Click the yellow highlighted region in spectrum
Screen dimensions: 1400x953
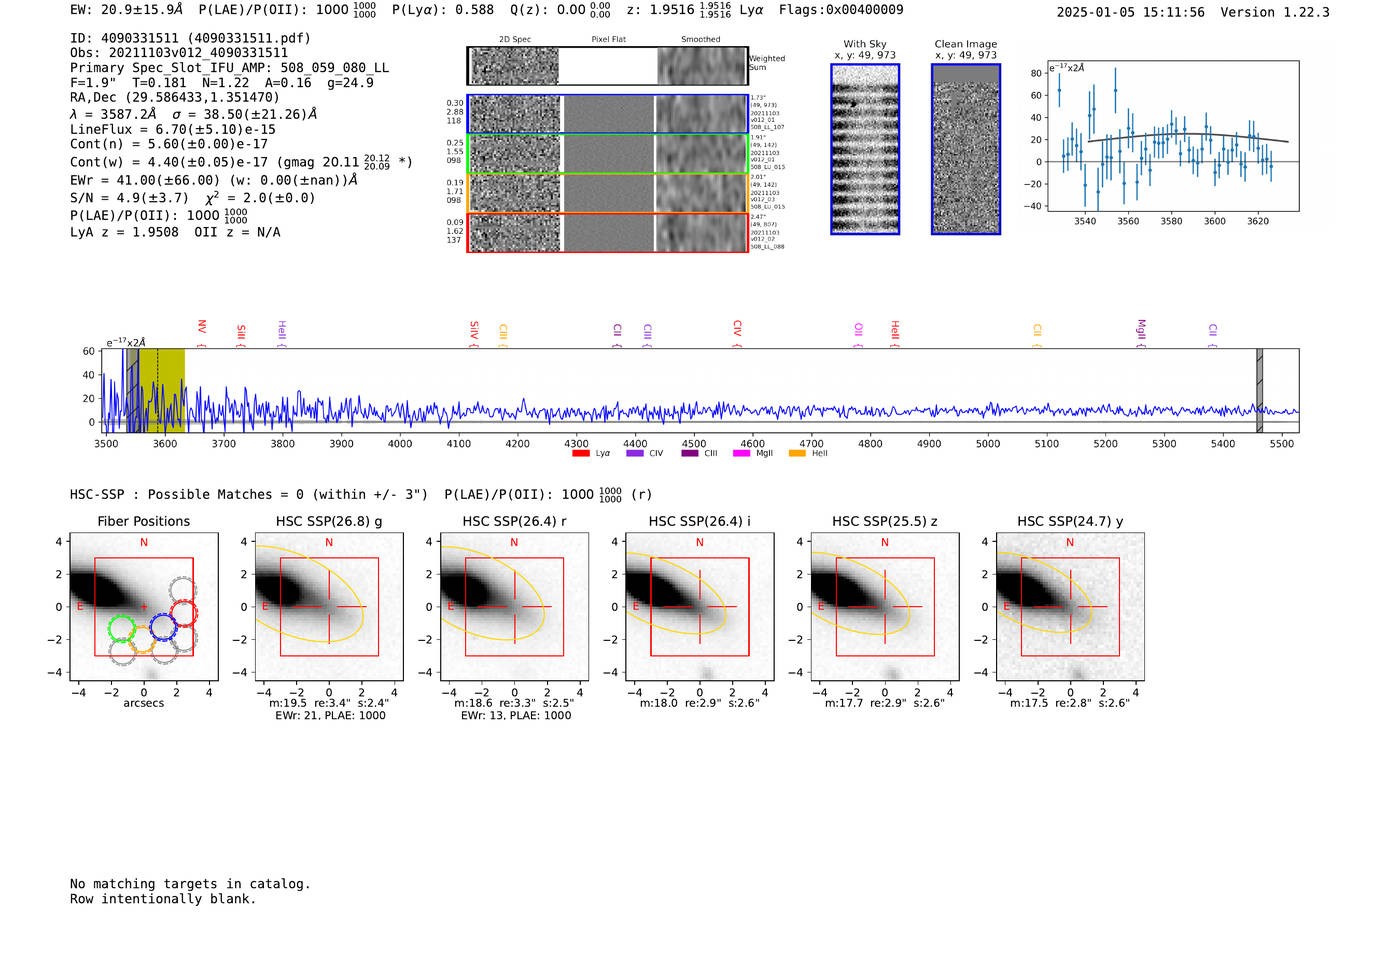162,390
